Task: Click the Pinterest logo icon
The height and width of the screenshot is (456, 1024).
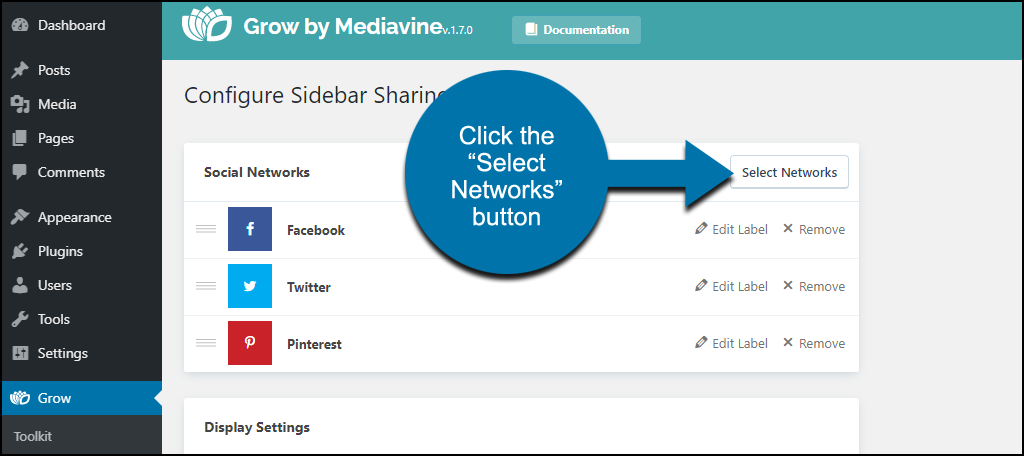Action: [x=249, y=343]
